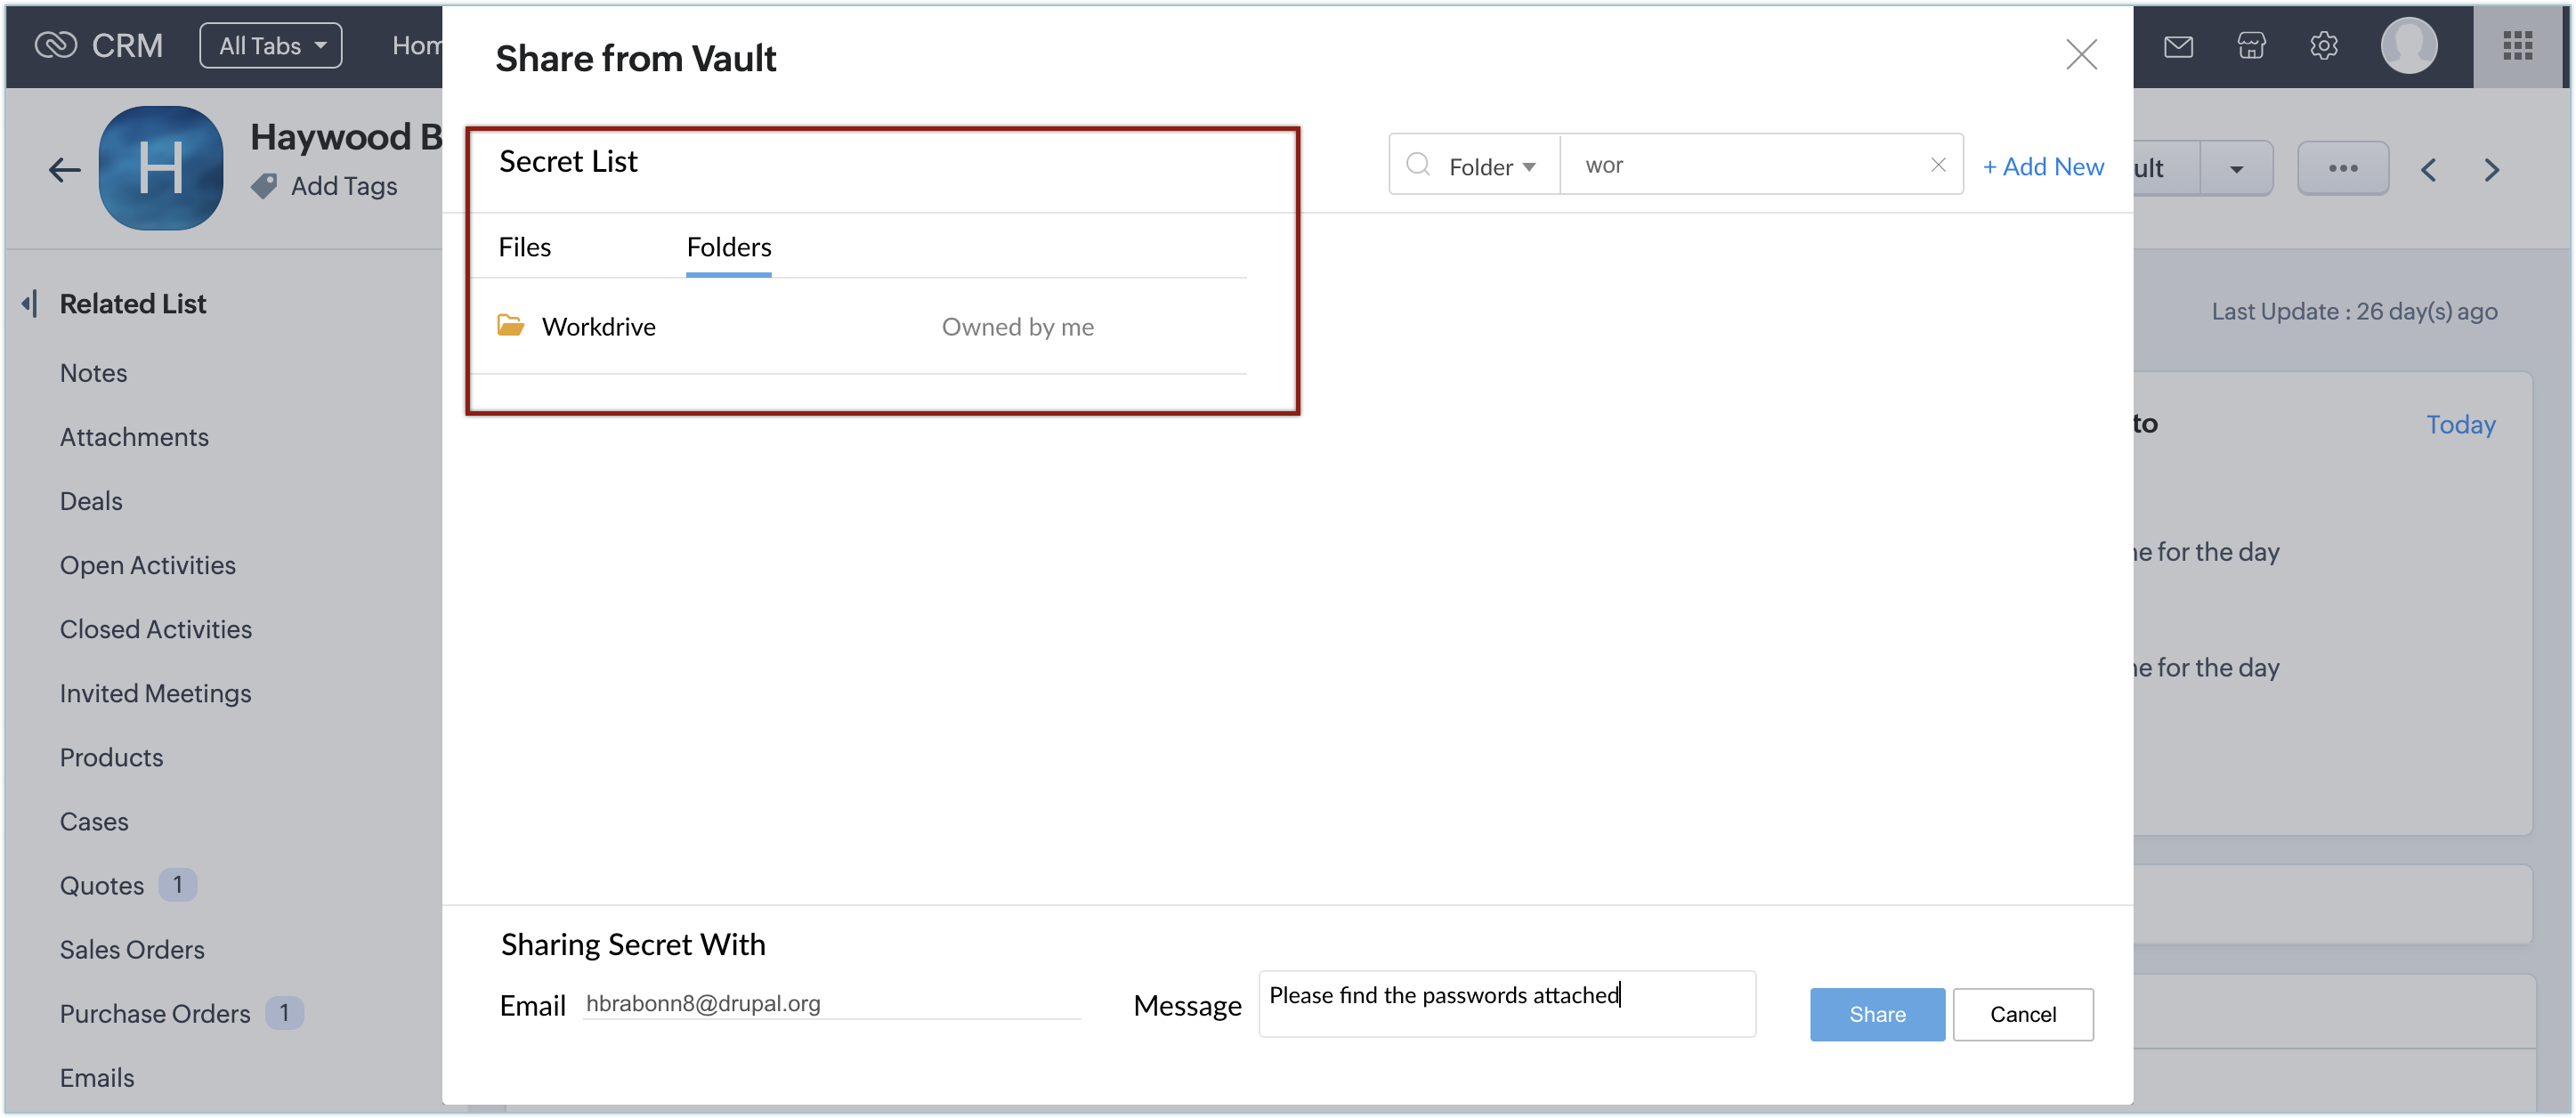Click the Add Tags tag icon
2576x1118 pixels.
tap(264, 186)
